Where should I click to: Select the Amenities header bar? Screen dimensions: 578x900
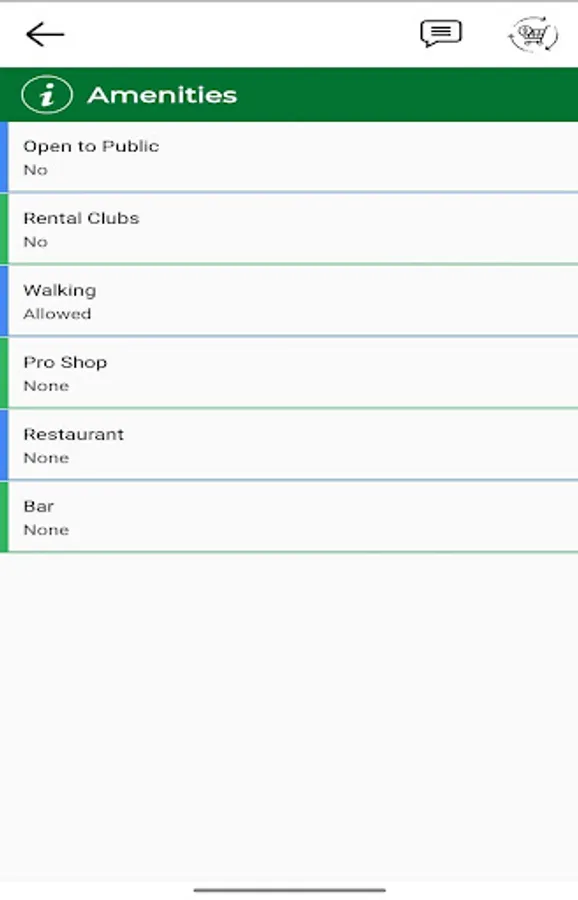point(289,95)
